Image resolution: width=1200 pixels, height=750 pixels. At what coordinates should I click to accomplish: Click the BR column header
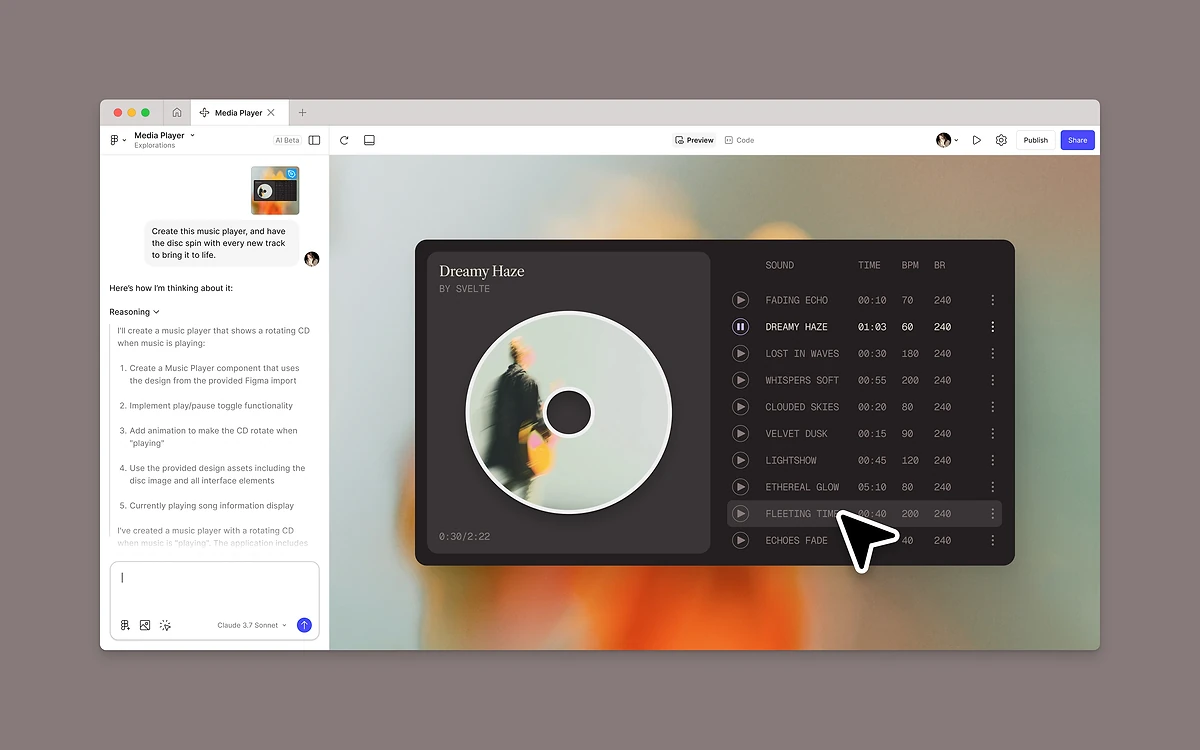point(940,265)
